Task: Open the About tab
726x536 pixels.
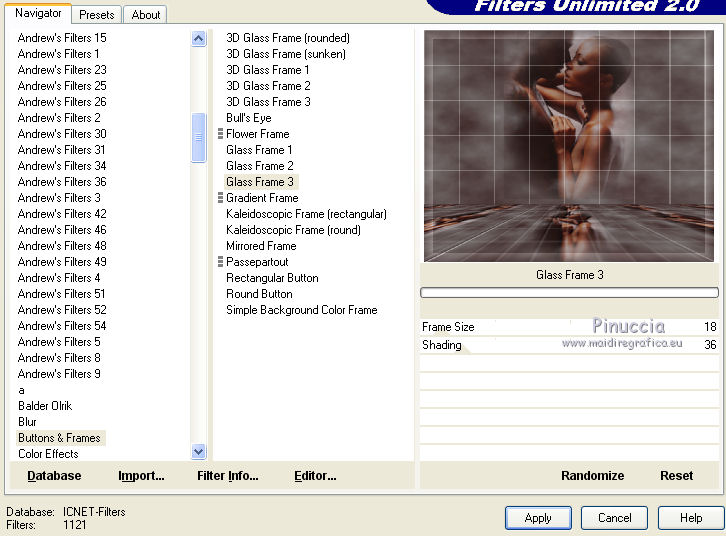Action: (145, 15)
